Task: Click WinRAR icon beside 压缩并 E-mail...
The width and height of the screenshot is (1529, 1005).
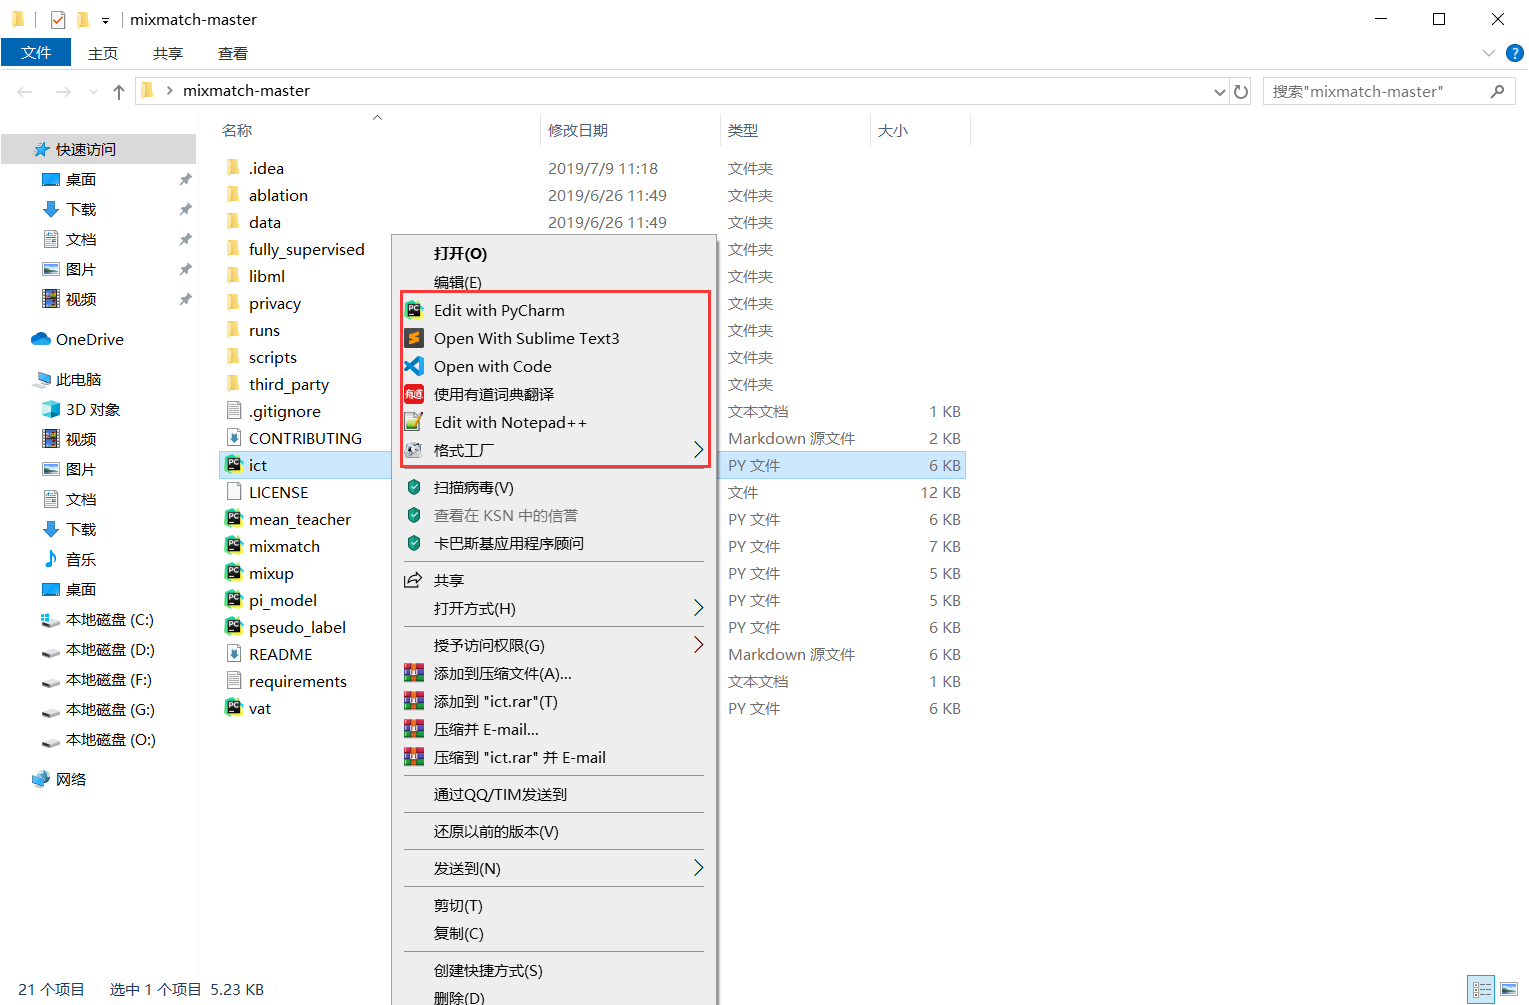Action: pos(414,729)
